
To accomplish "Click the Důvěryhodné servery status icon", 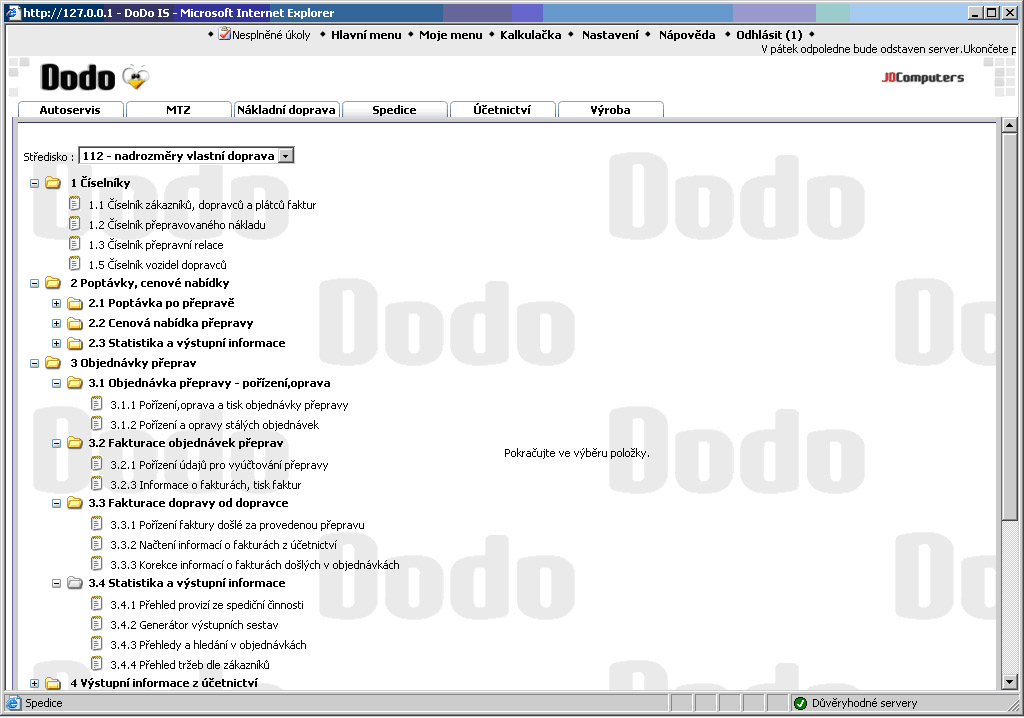I will pyautogui.click(x=800, y=704).
